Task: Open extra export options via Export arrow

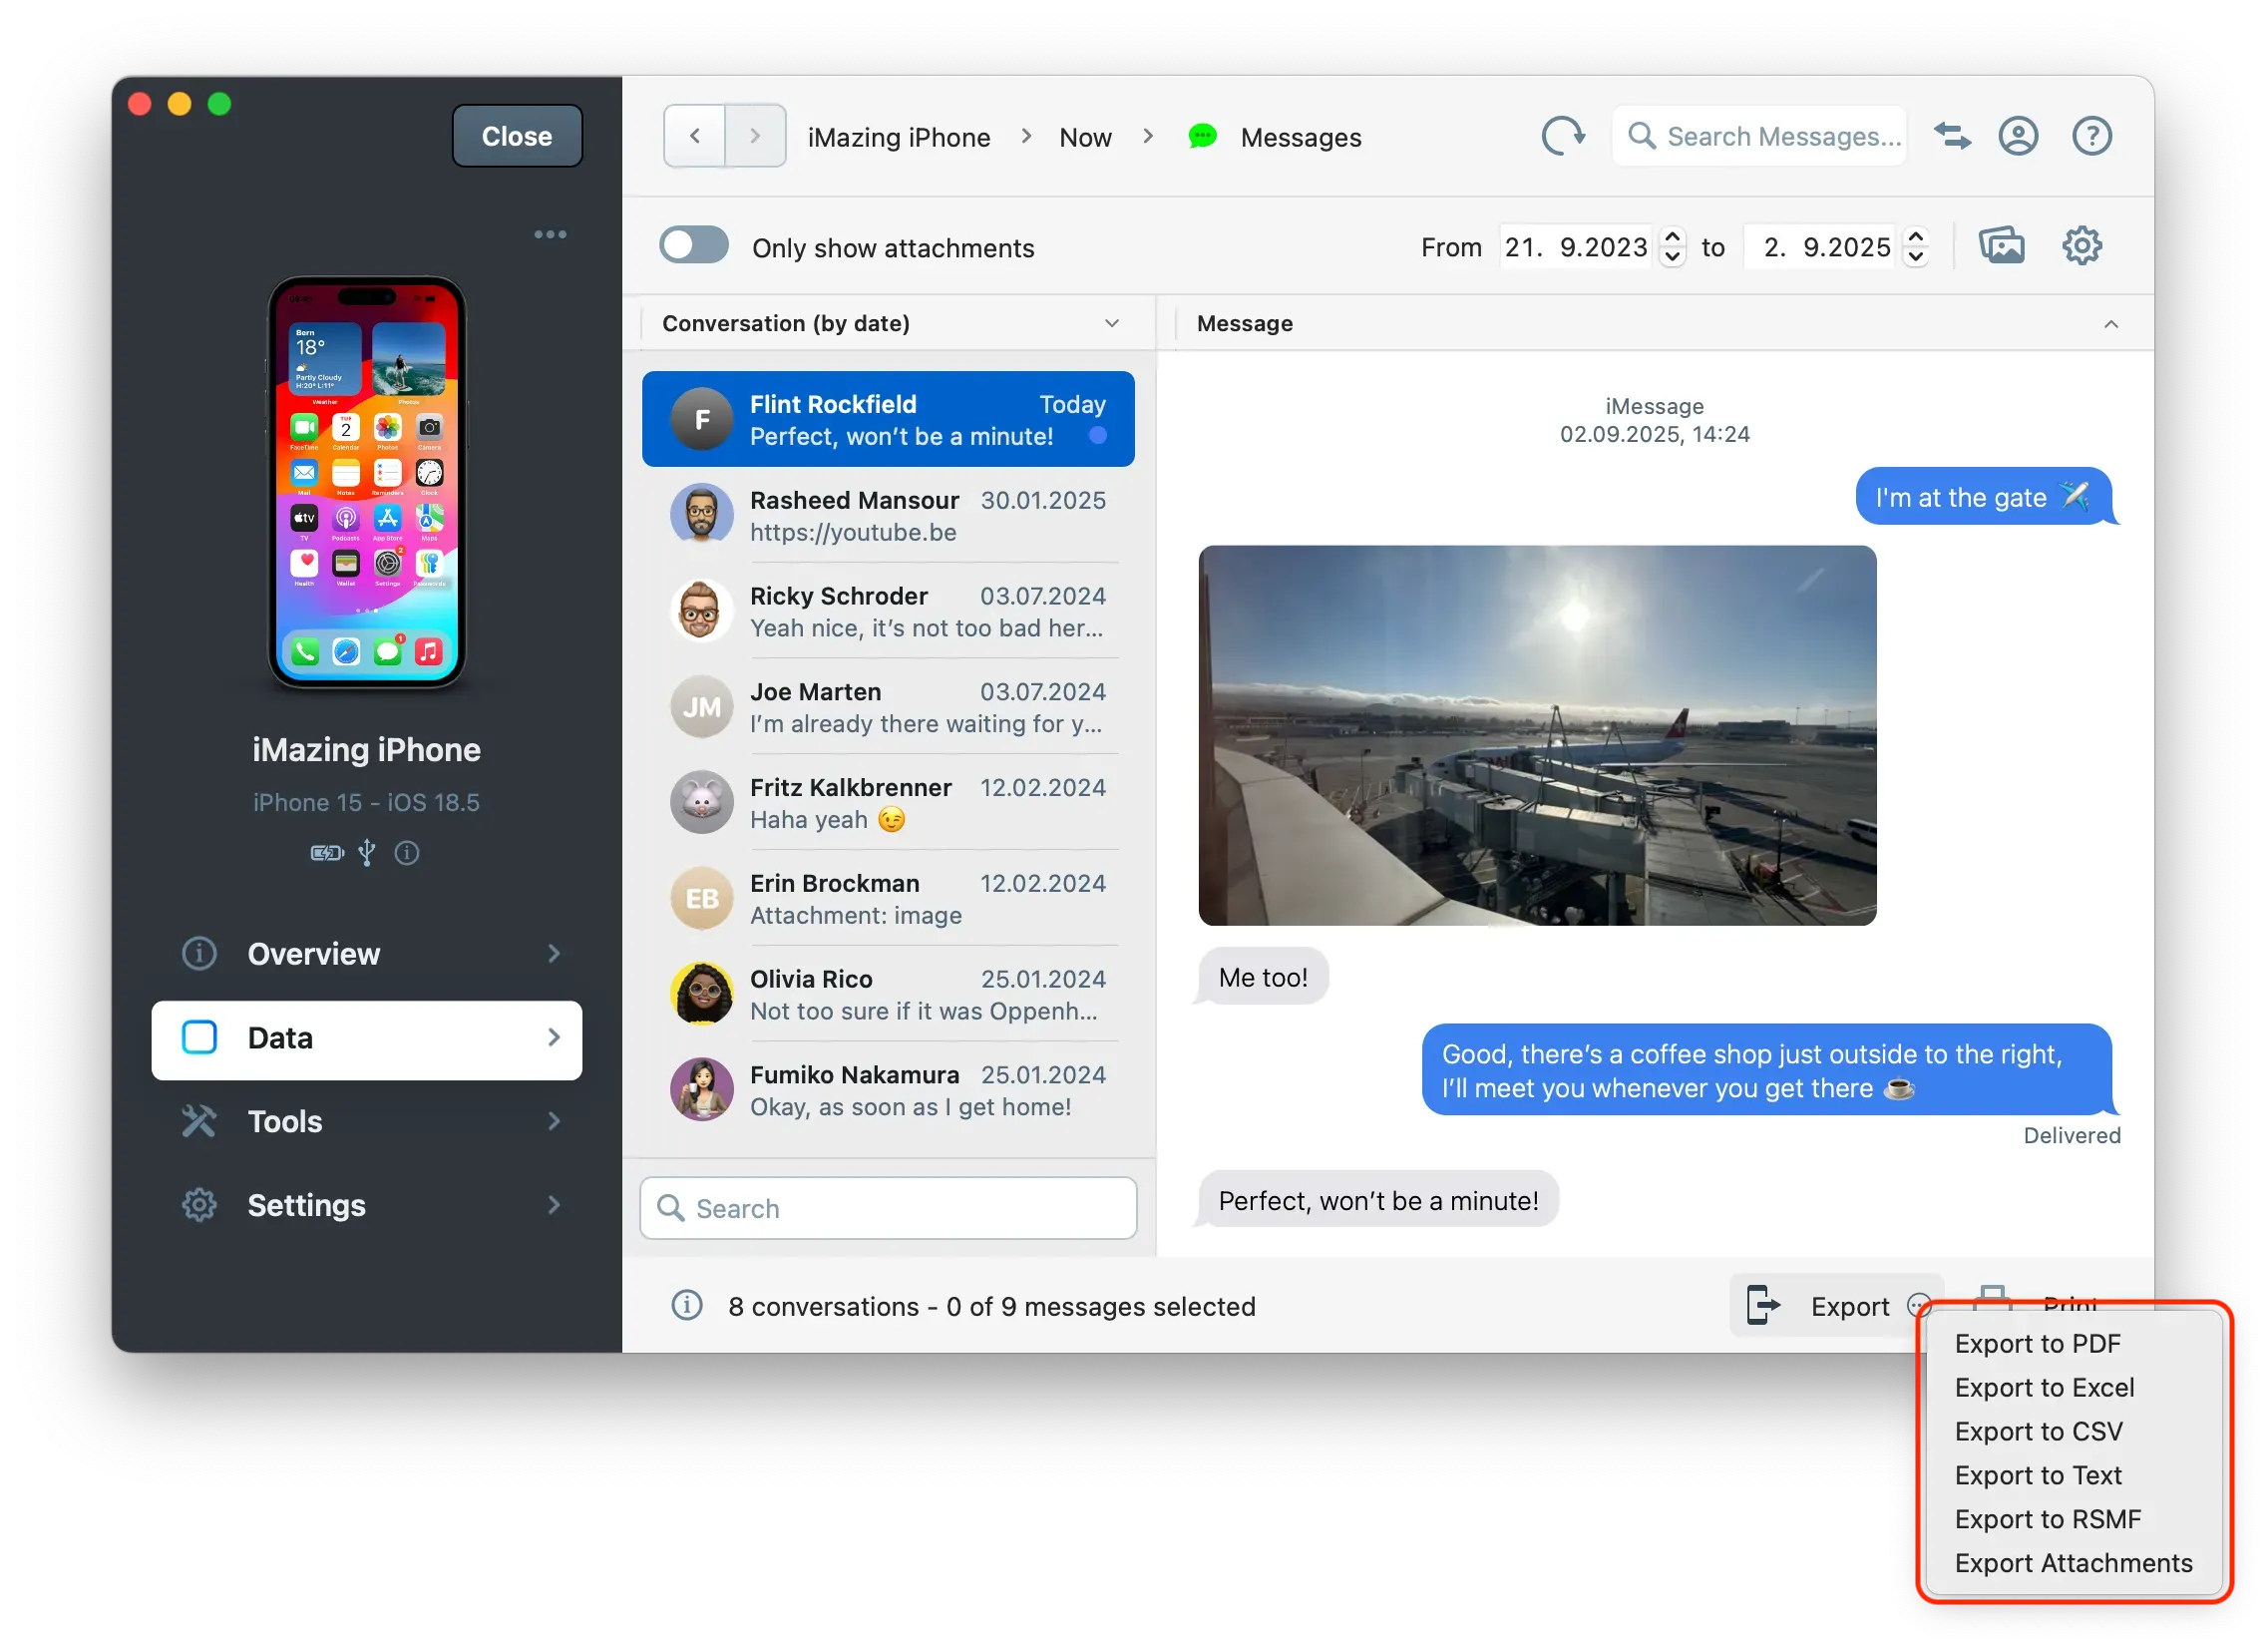Action: coord(1919,1306)
